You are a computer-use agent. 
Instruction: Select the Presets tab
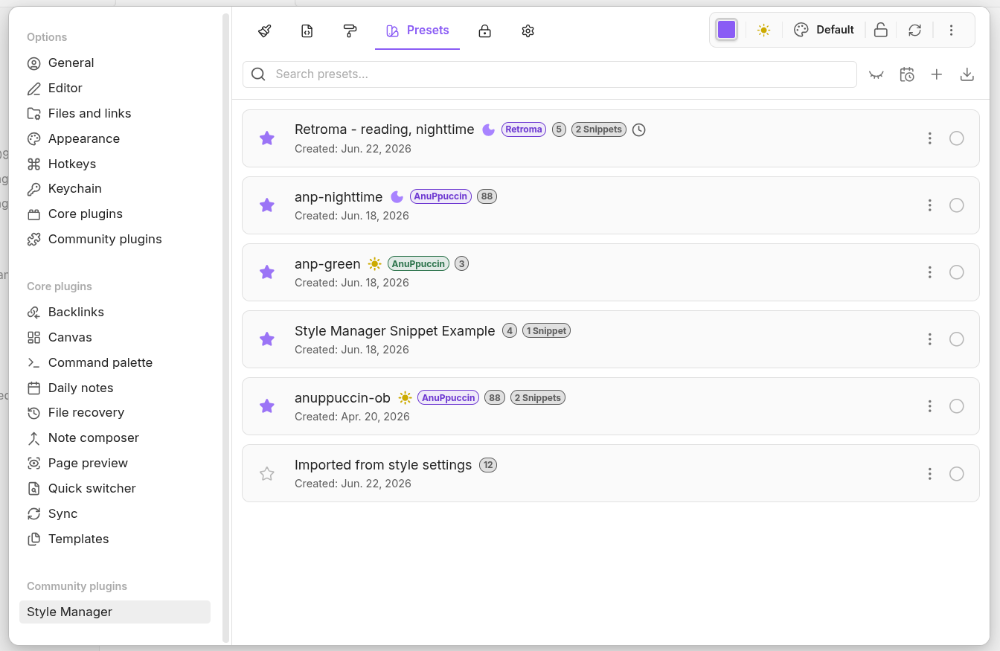(417, 31)
